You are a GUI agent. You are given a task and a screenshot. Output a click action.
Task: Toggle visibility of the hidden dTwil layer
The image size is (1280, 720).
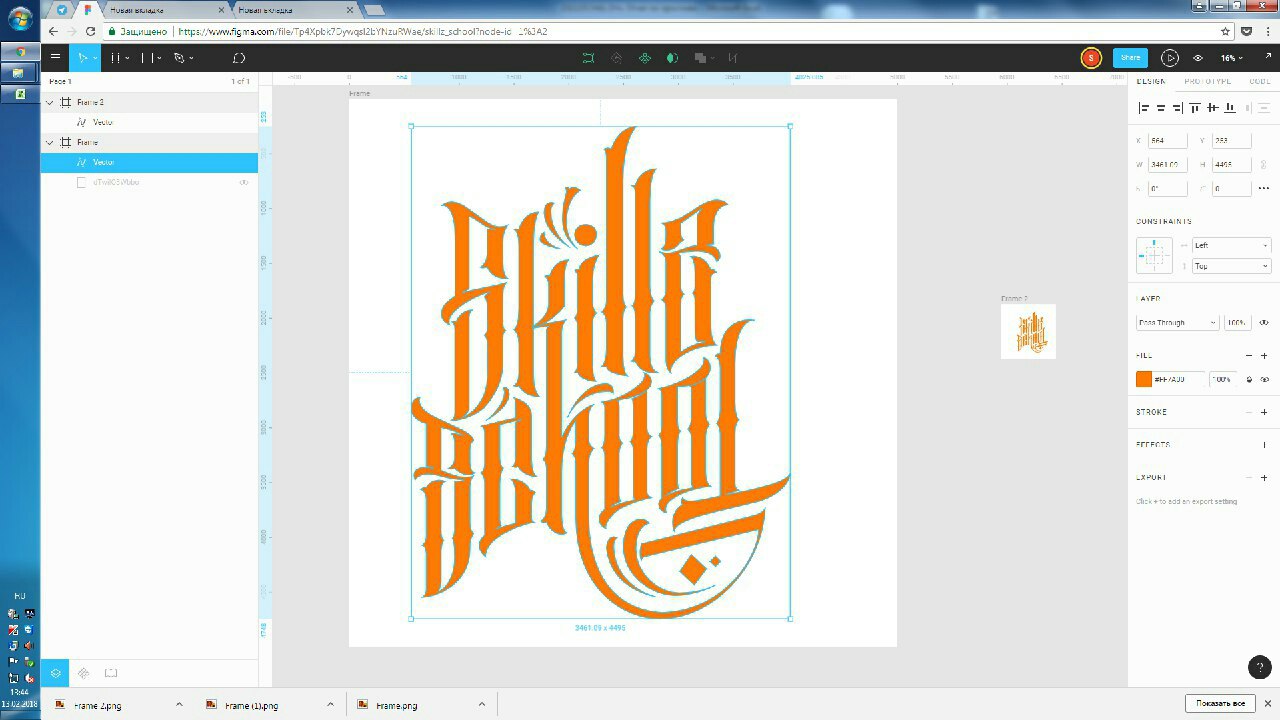244,182
